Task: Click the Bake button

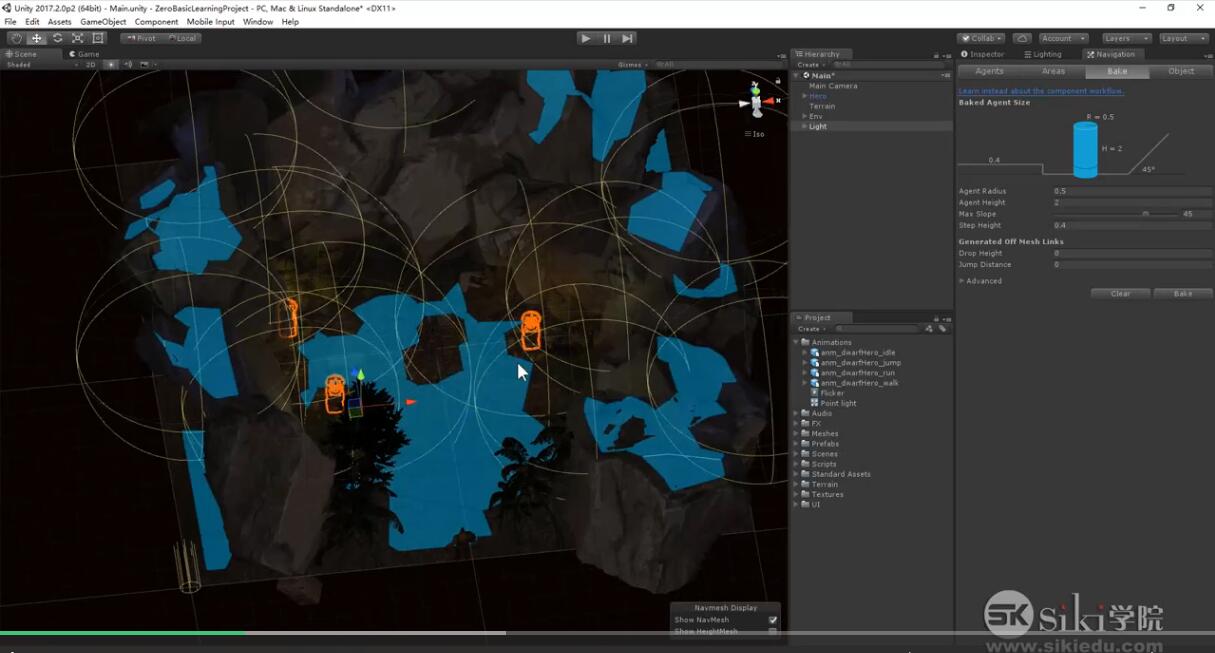Action: 1182,293
